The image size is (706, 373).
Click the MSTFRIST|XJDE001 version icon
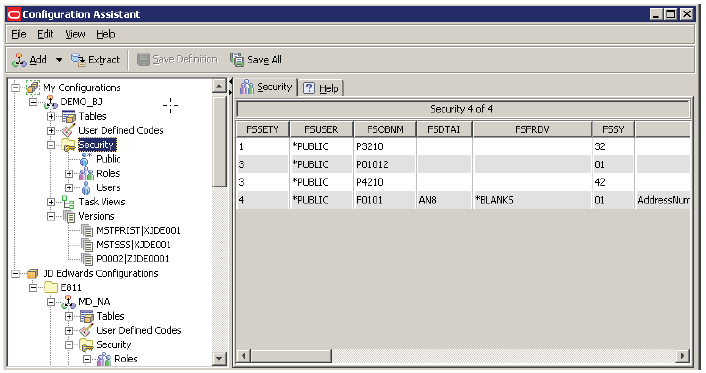[x=86, y=231]
